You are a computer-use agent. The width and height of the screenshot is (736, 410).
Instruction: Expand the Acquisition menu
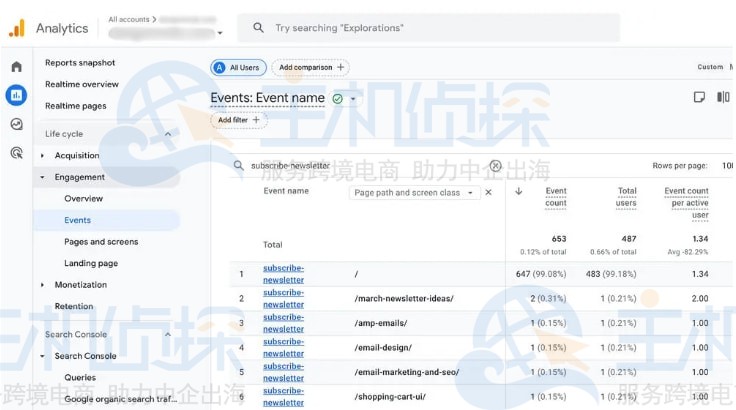click(42, 155)
